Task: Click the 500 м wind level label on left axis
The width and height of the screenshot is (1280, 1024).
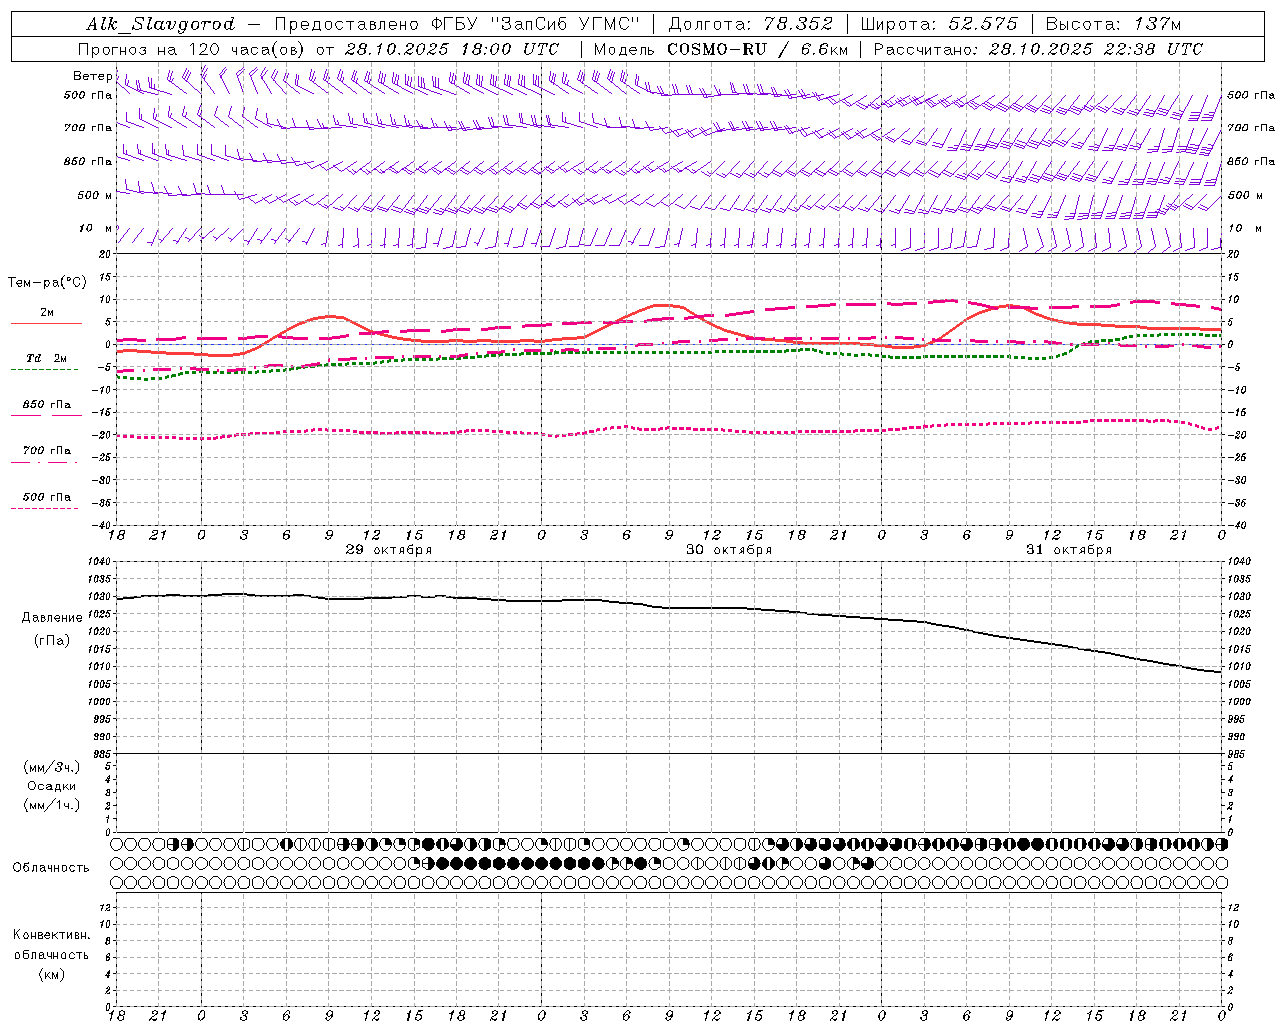Action: [x=95, y=195]
